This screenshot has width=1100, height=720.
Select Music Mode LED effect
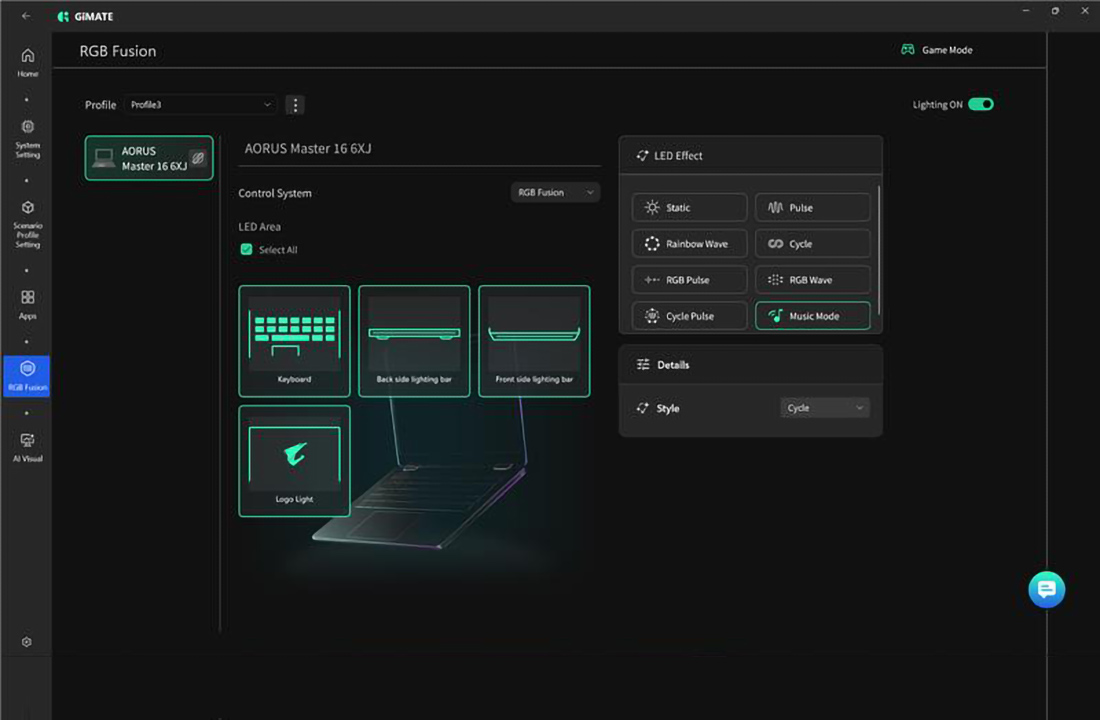[812, 316]
